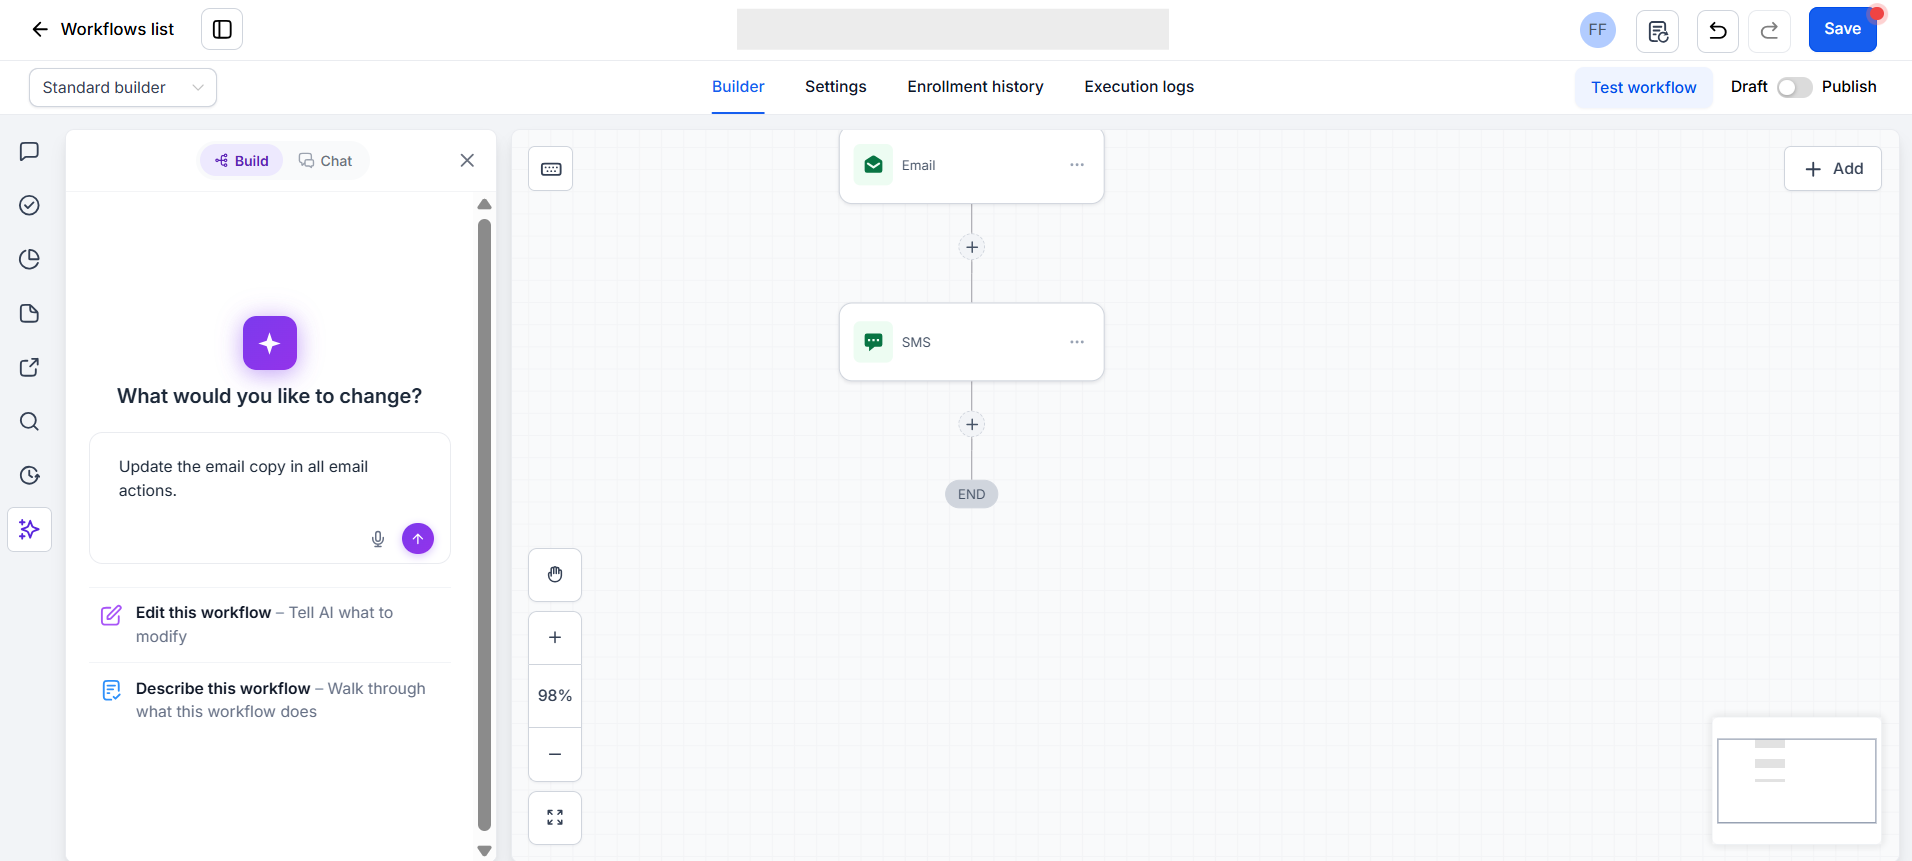The height and width of the screenshot is (861, 1912).
Task: Switch to the Builder tab
Action: pyautogui.click(x=738, y=87)
